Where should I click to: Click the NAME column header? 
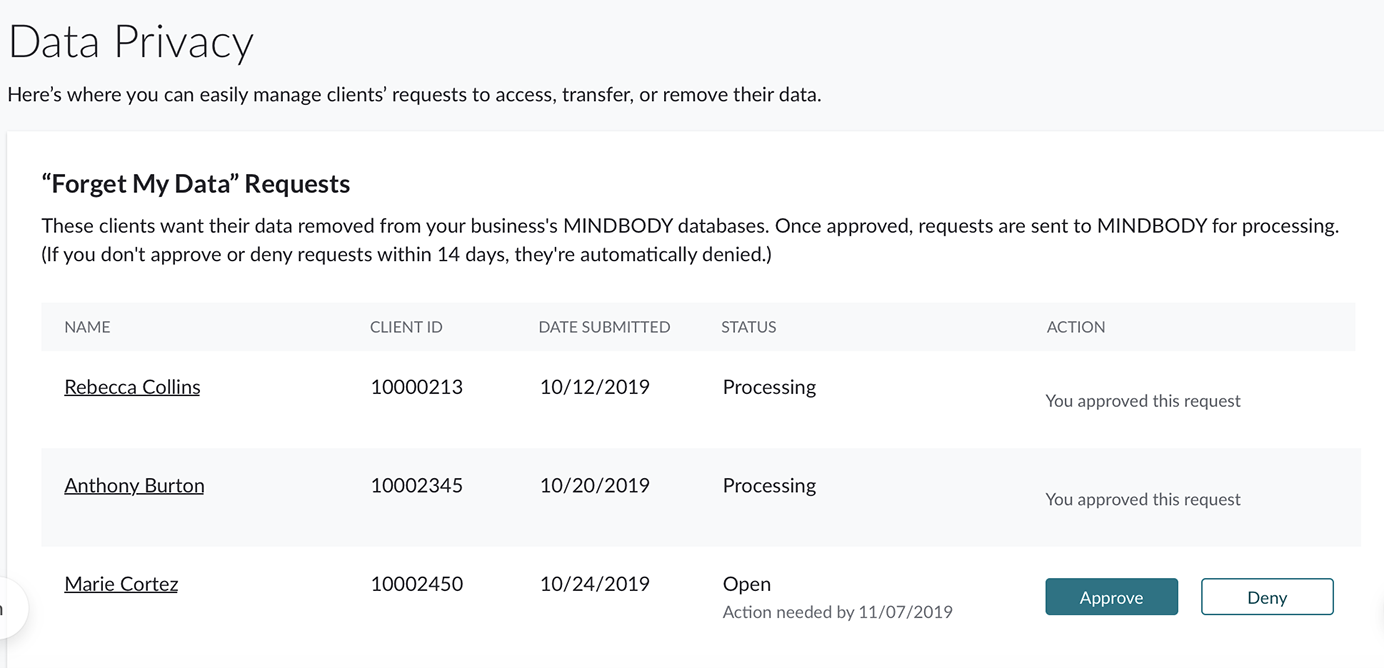point(87,327)
